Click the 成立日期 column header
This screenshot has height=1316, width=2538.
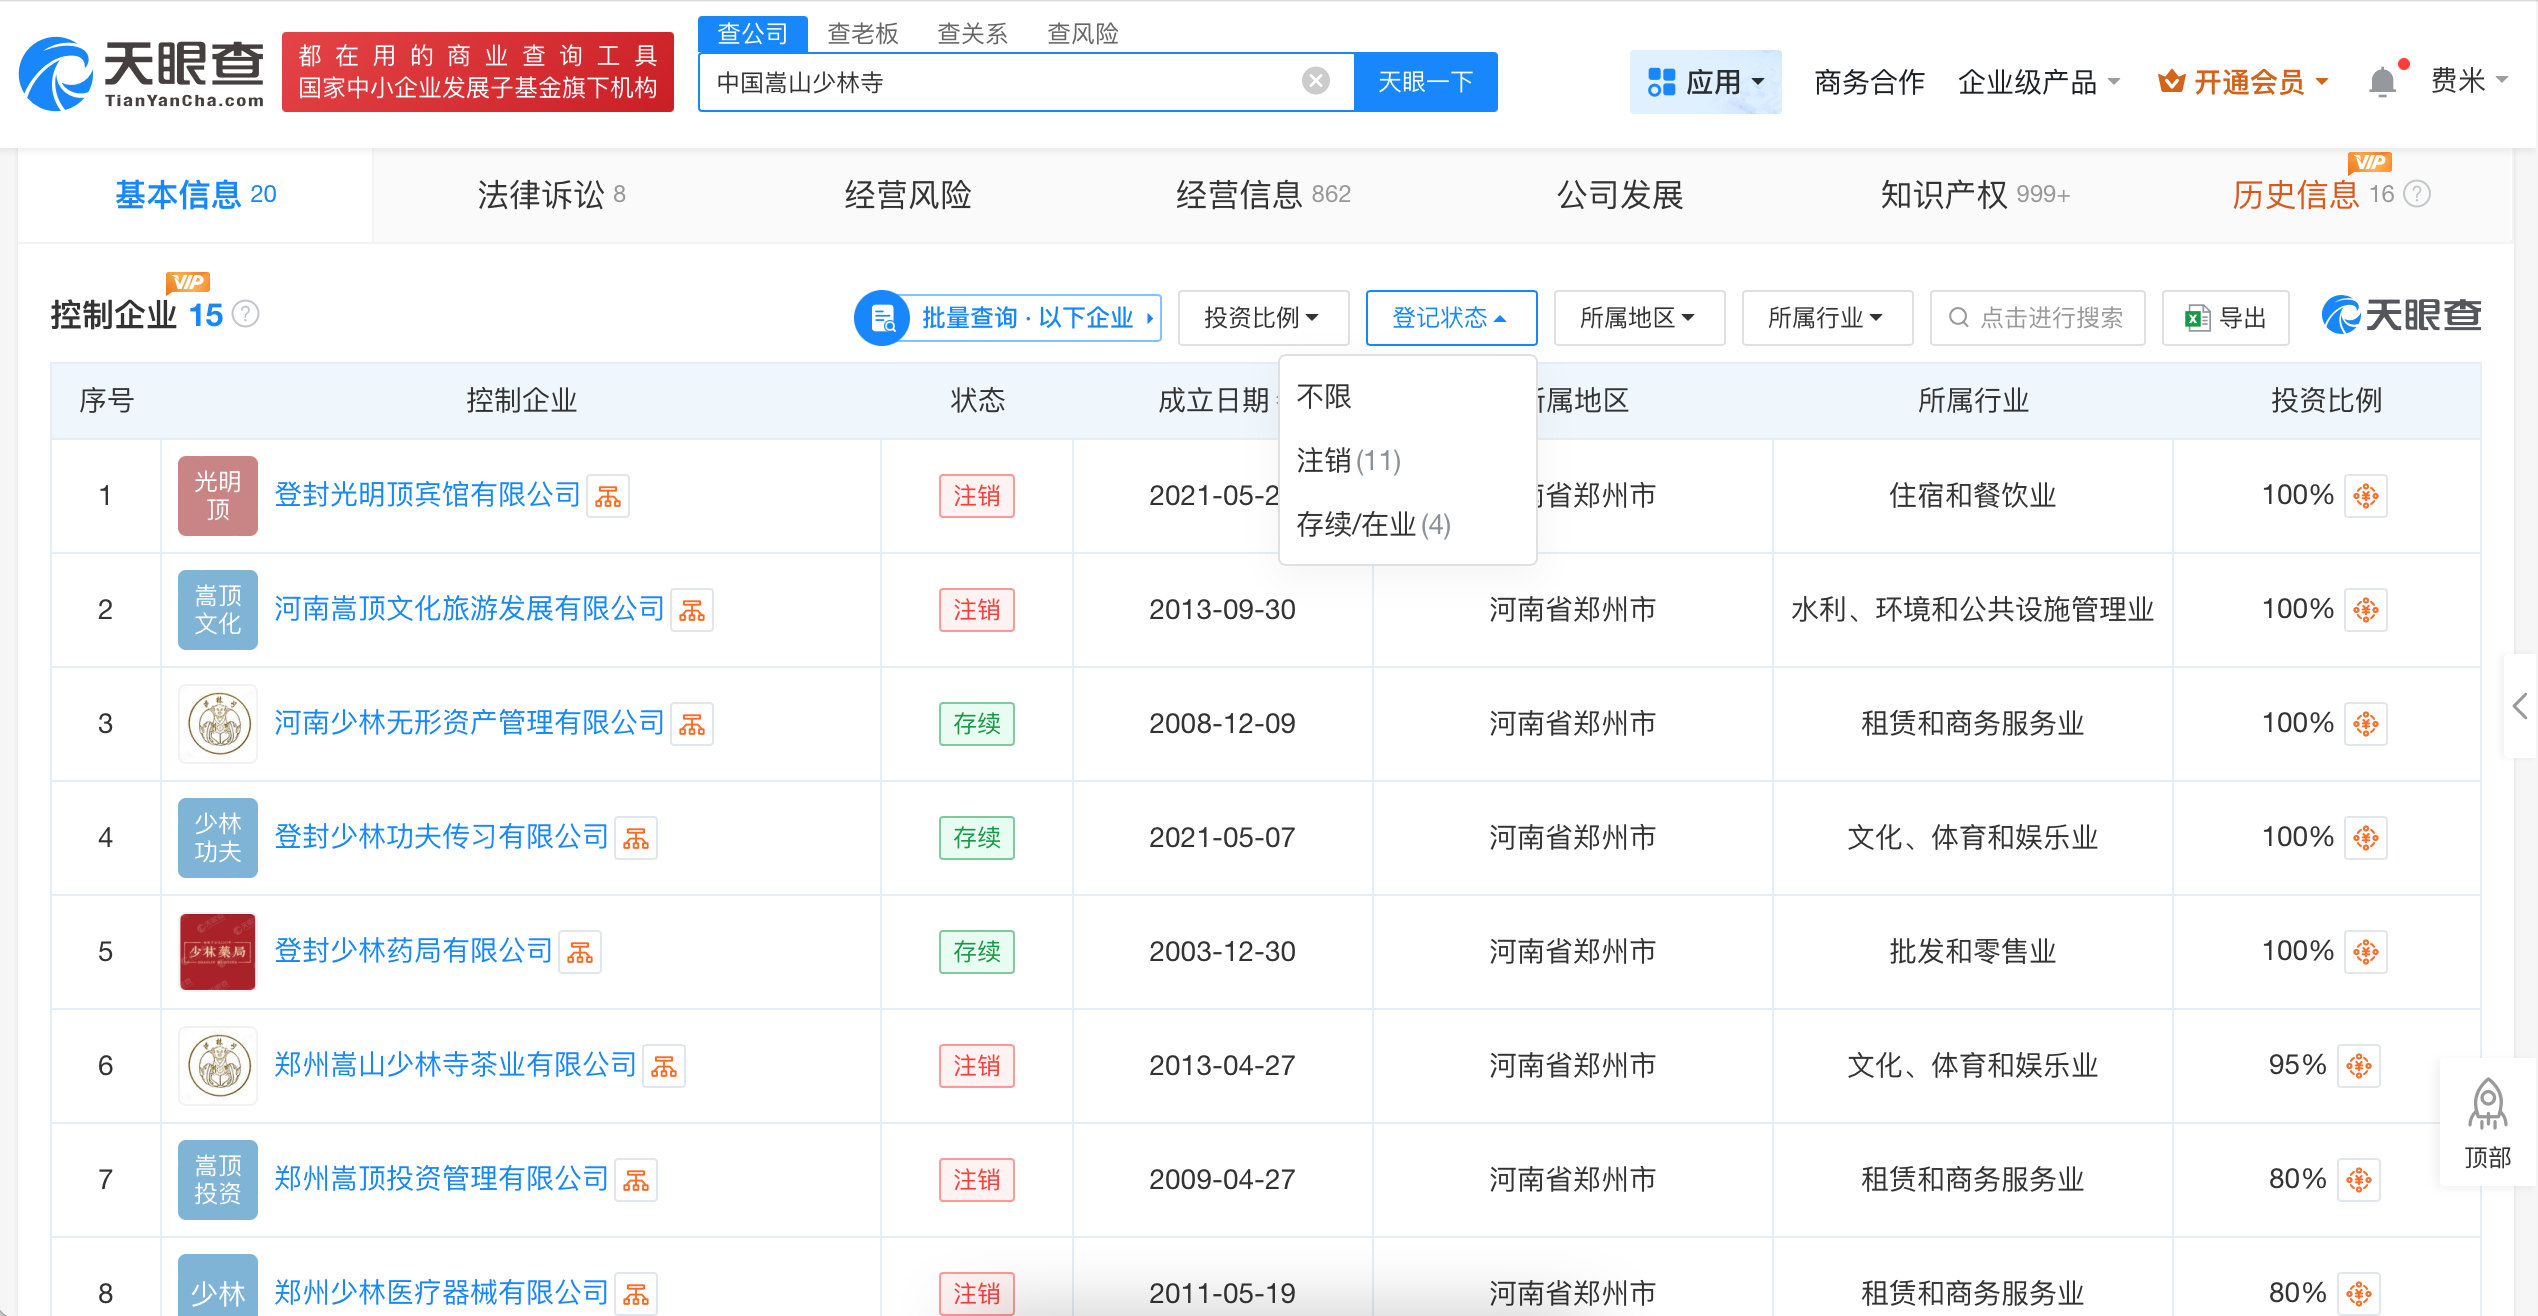tap(1213, 401)
